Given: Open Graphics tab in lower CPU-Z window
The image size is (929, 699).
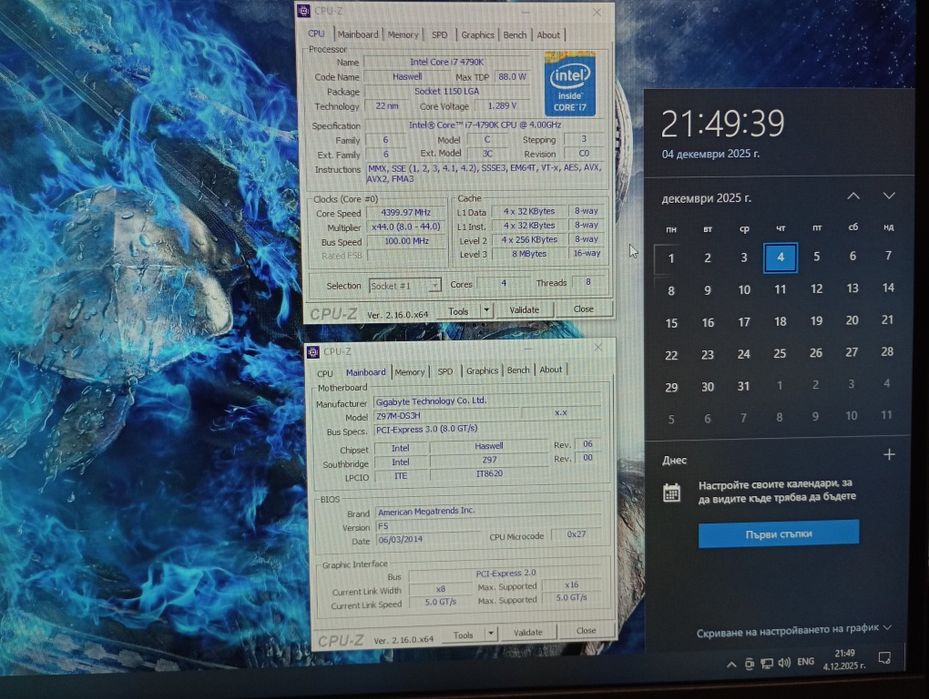Looking at the screenshot, I should [x=482, y=370].
